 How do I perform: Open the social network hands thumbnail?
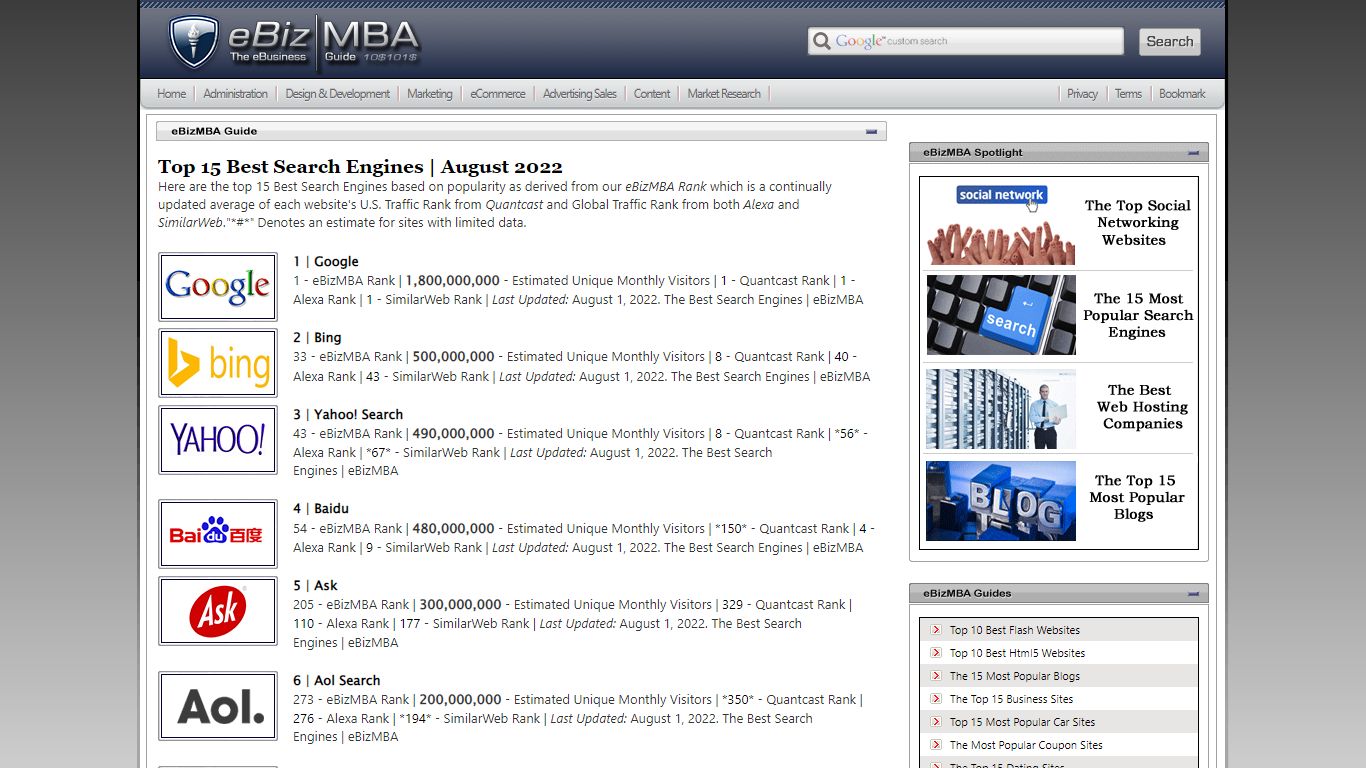1001,224
